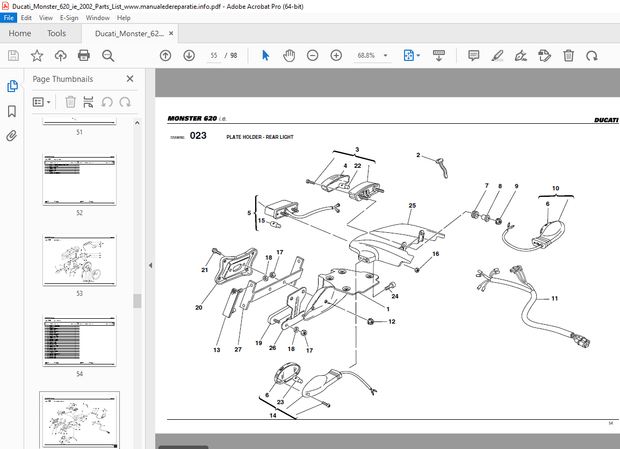Open the Sign document tool
This screenshot has height=449, width=620.
pos(521,55)
